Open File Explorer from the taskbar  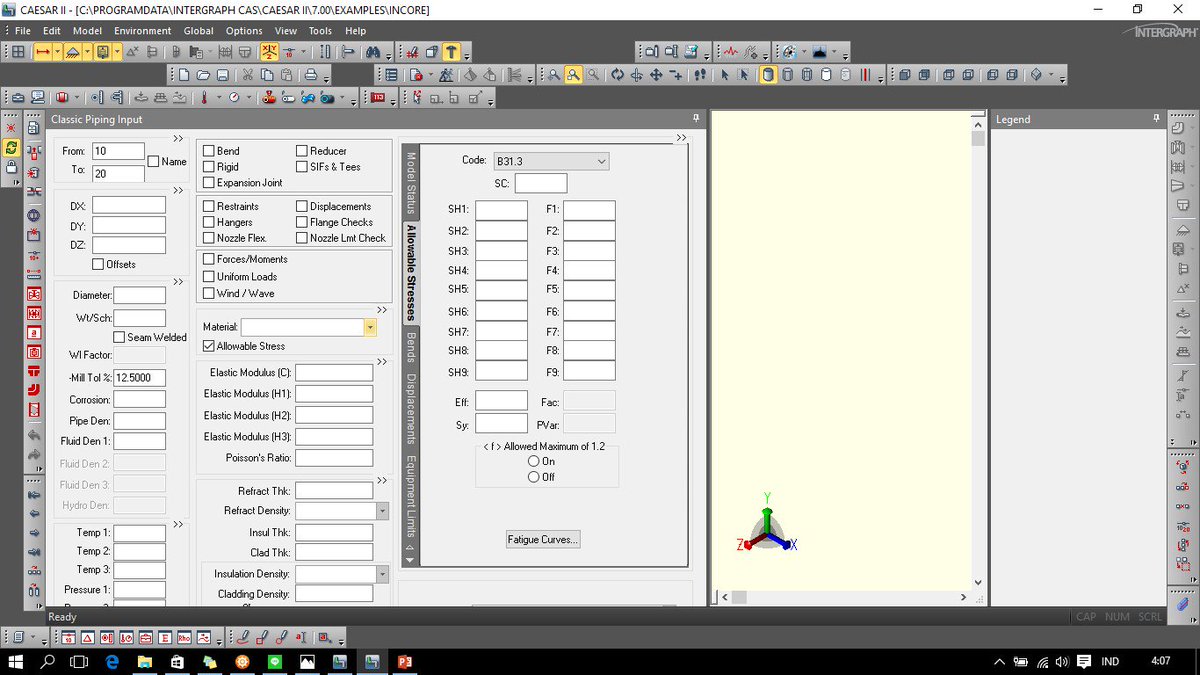coord(145,662)
